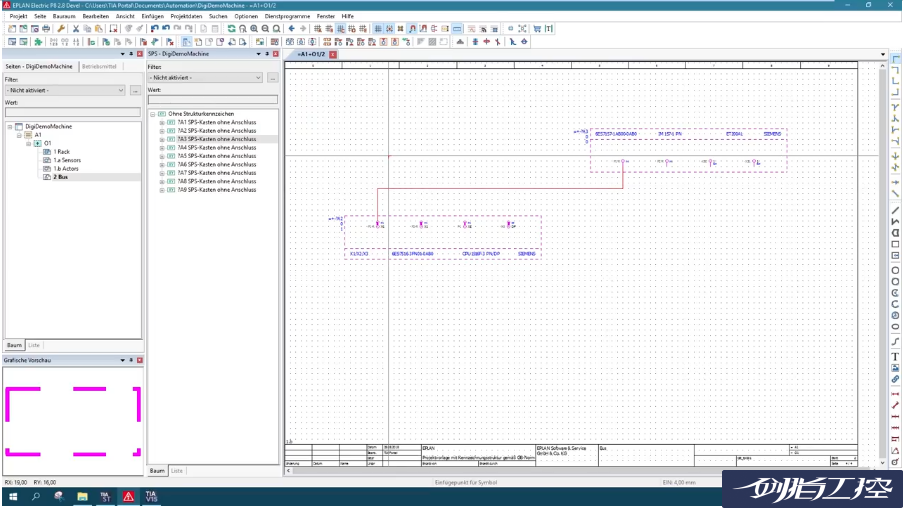Switch to the Liste tab in Seiten panel

[35, 345]
